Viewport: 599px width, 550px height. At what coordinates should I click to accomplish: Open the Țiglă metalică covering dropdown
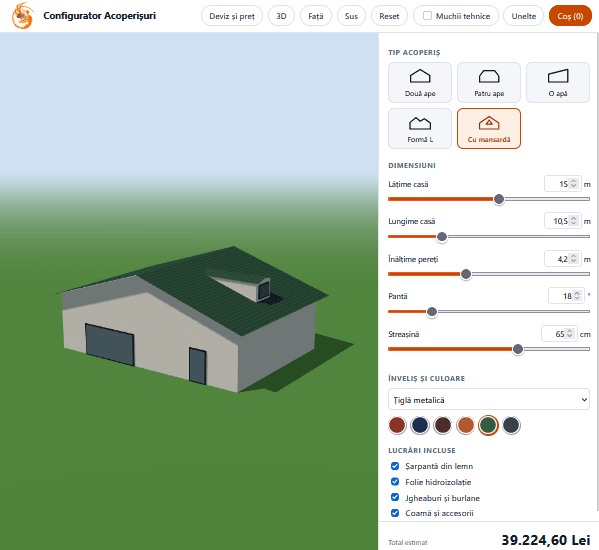click(x=489, y=400)
